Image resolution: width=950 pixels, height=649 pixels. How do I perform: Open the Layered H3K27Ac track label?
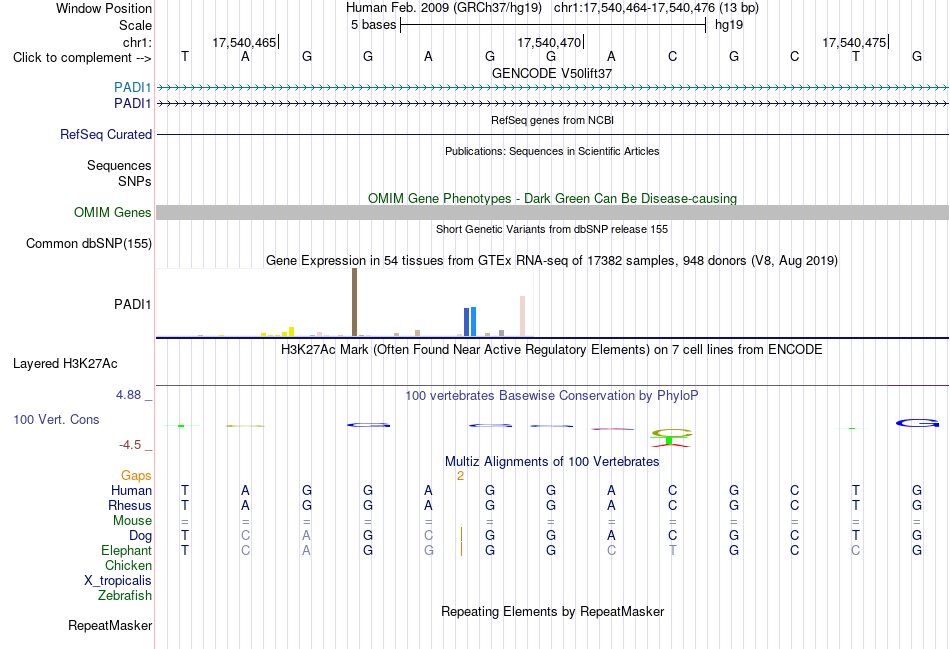coord(65,364)
